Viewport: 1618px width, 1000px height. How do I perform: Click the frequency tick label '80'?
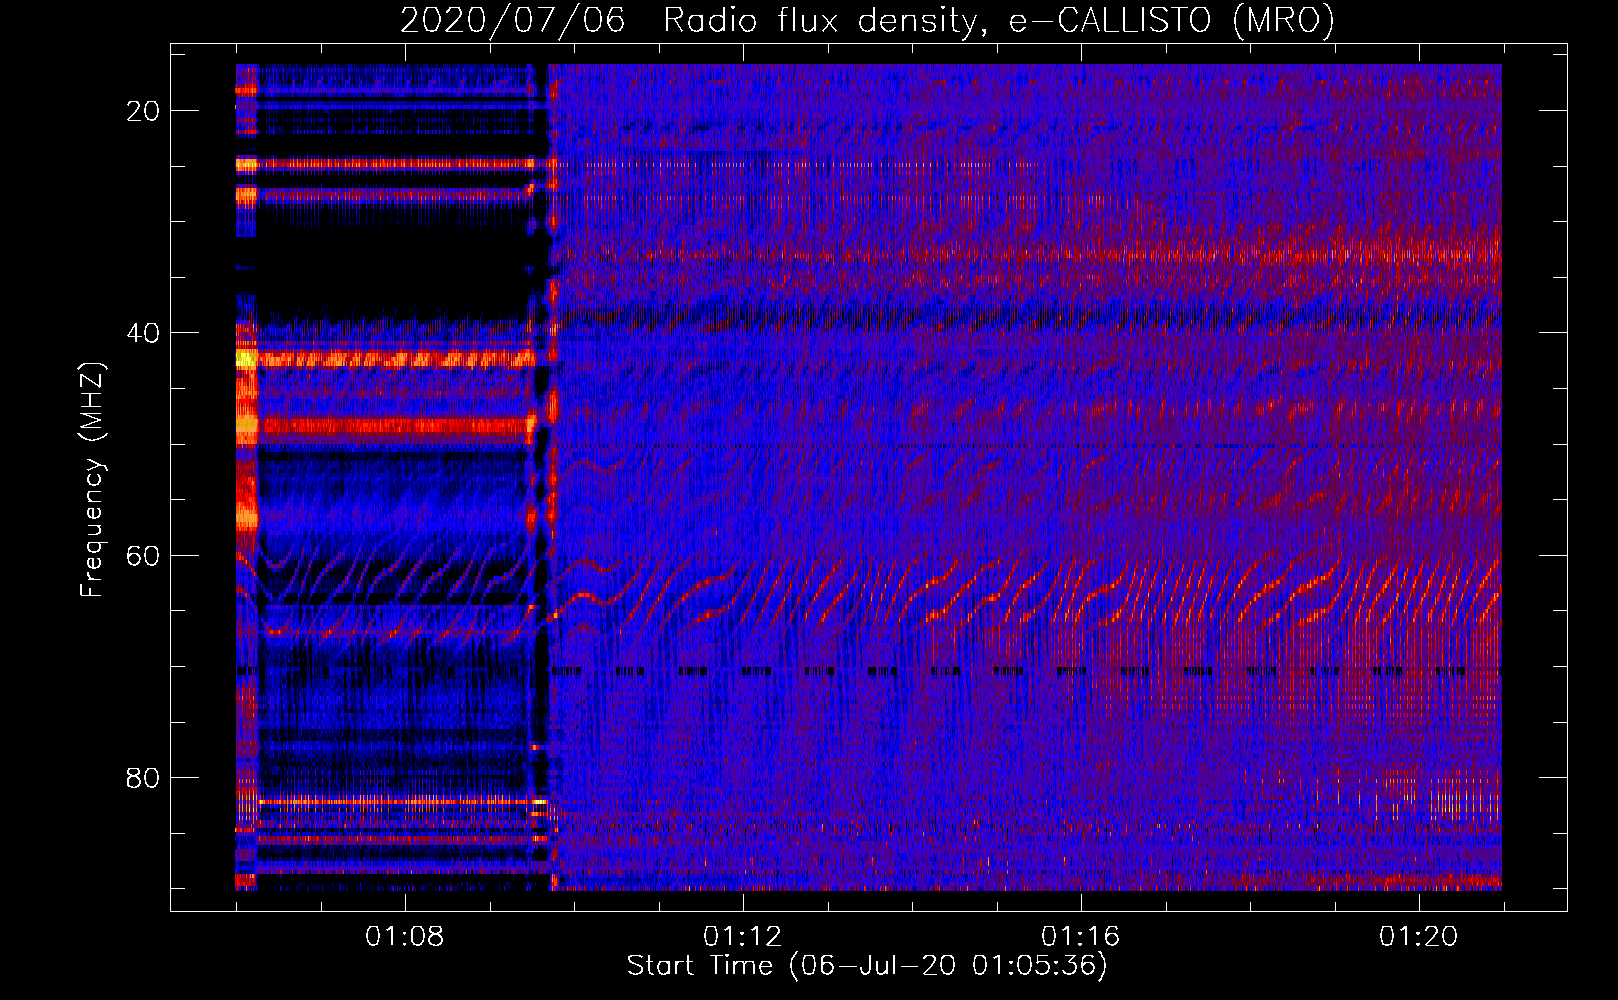click(x=143, y=777)
